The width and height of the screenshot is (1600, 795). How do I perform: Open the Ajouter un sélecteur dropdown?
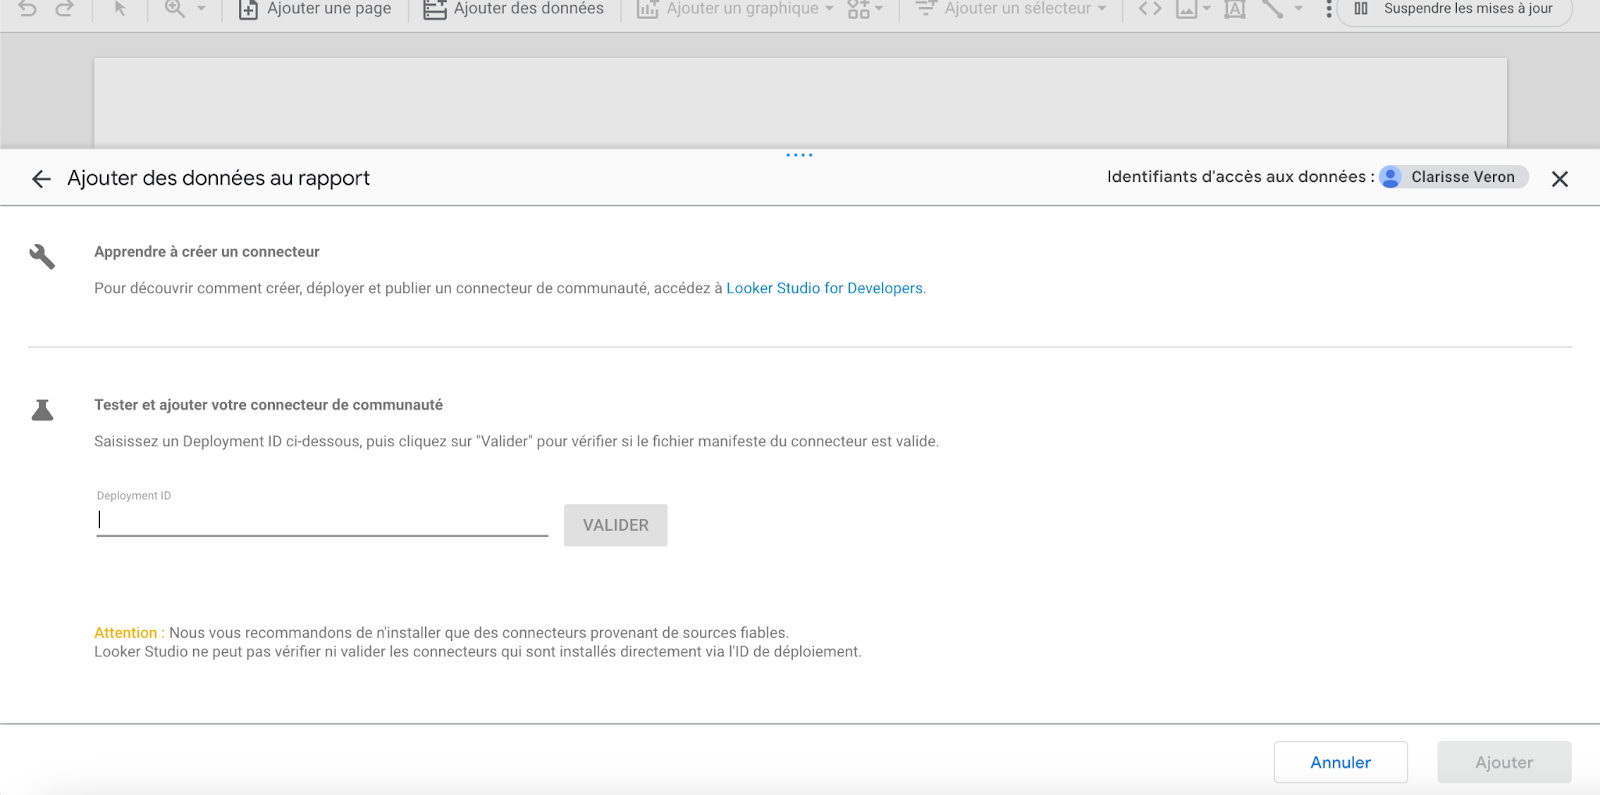click(x=1011, y=9)
